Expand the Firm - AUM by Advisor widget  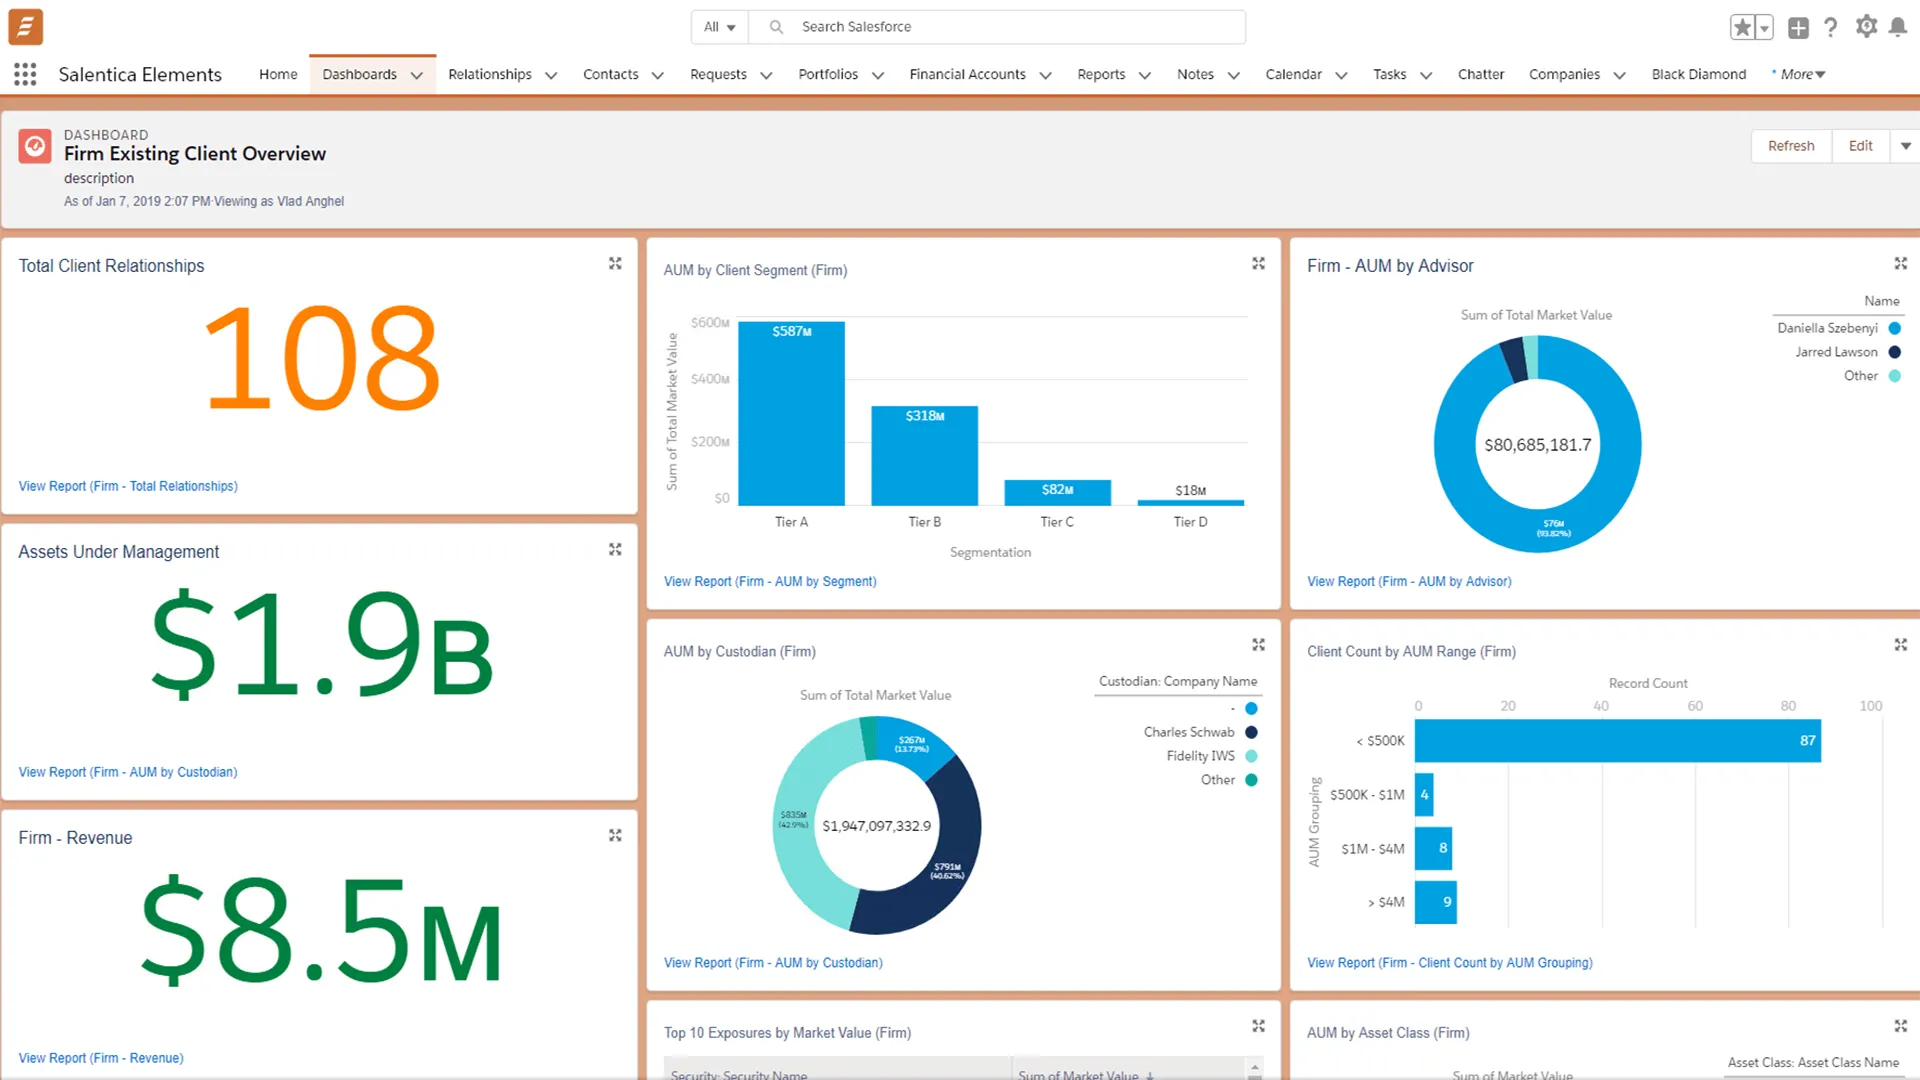(1900, 264)
